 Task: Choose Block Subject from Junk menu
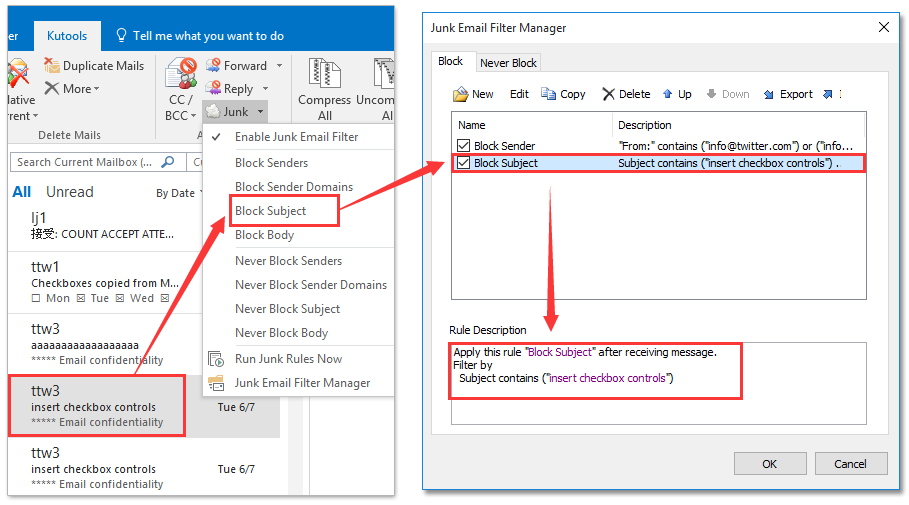(270, 211)
